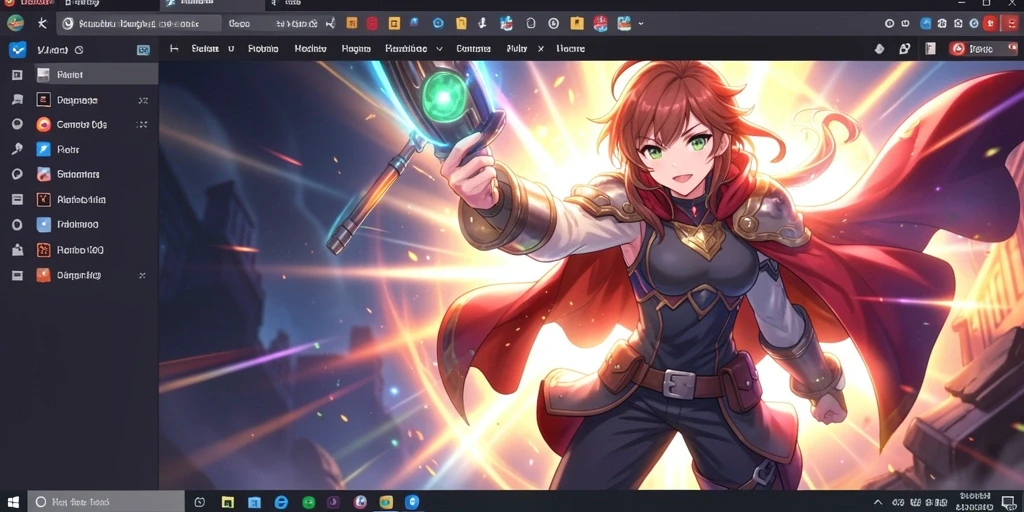Dismiss the second sidebar item with its X
The image size is (1024, 512).
tap(143, 101)
